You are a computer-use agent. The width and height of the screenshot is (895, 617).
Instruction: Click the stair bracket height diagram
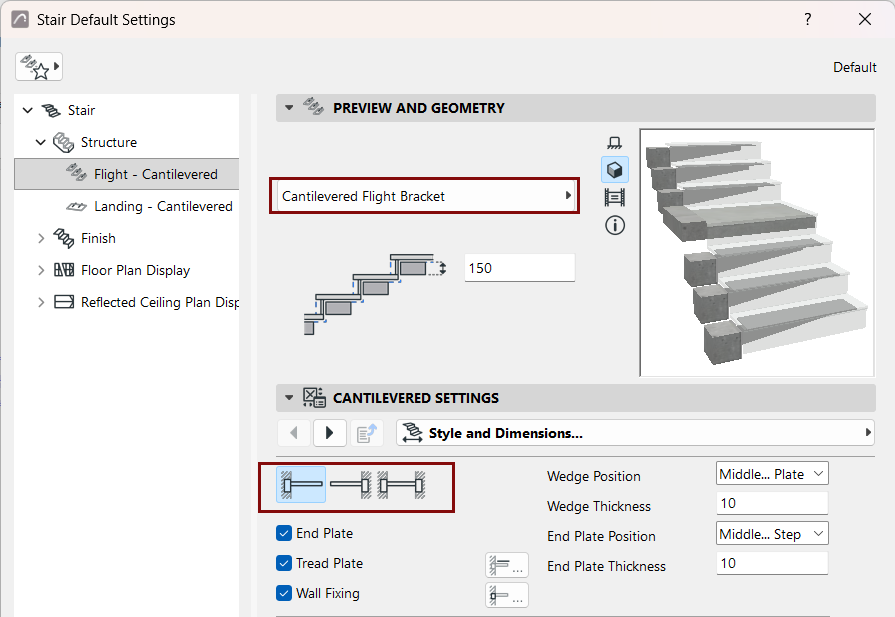[x=375, y=294]
